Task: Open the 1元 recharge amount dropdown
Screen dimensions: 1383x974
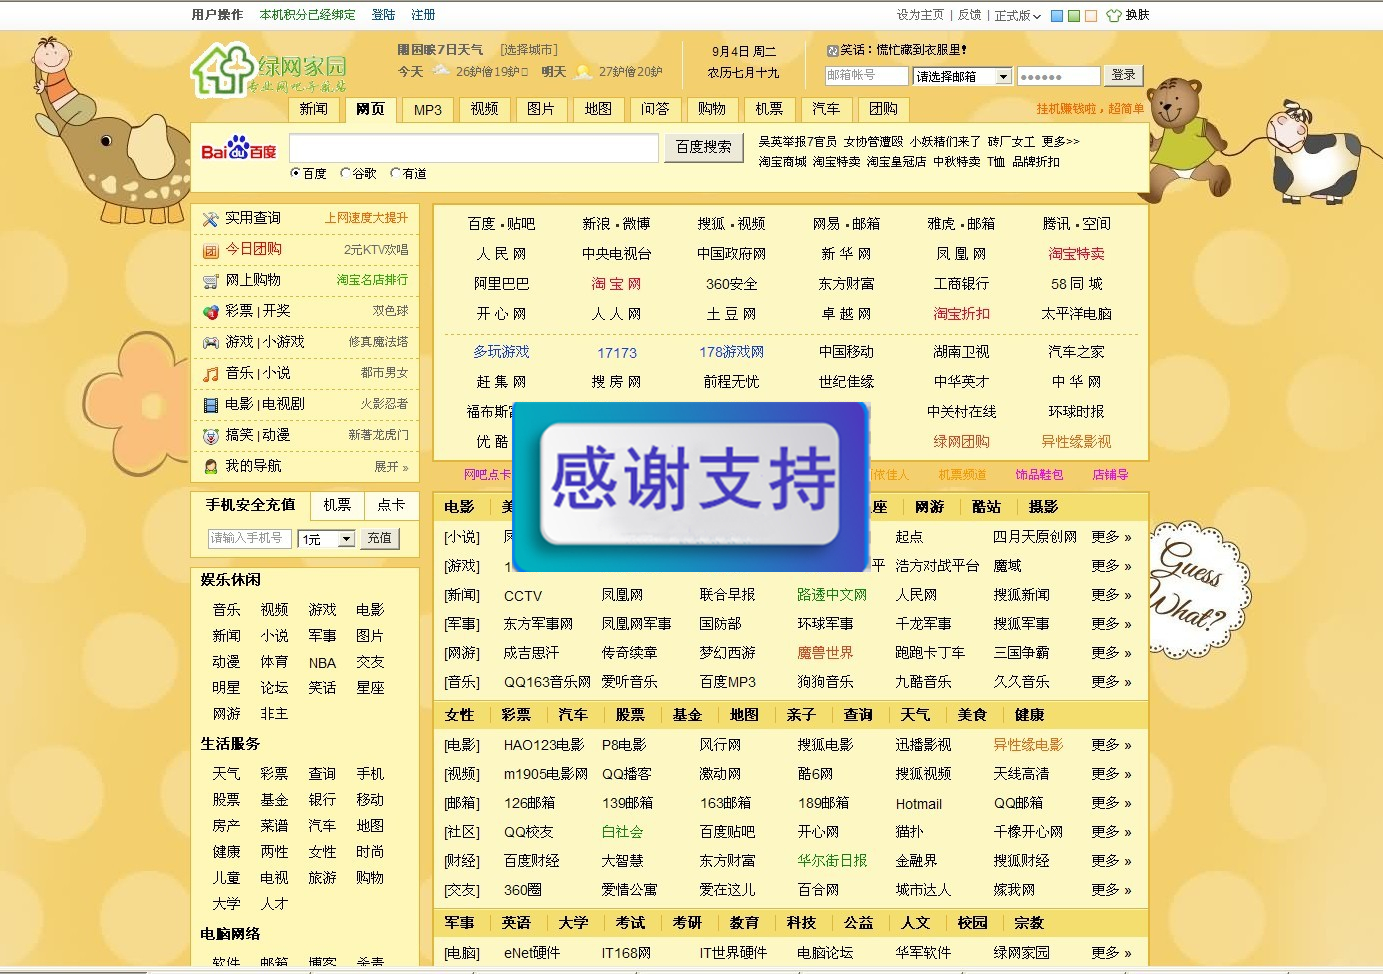Action: pyautogui.click(x=327, y=539)
